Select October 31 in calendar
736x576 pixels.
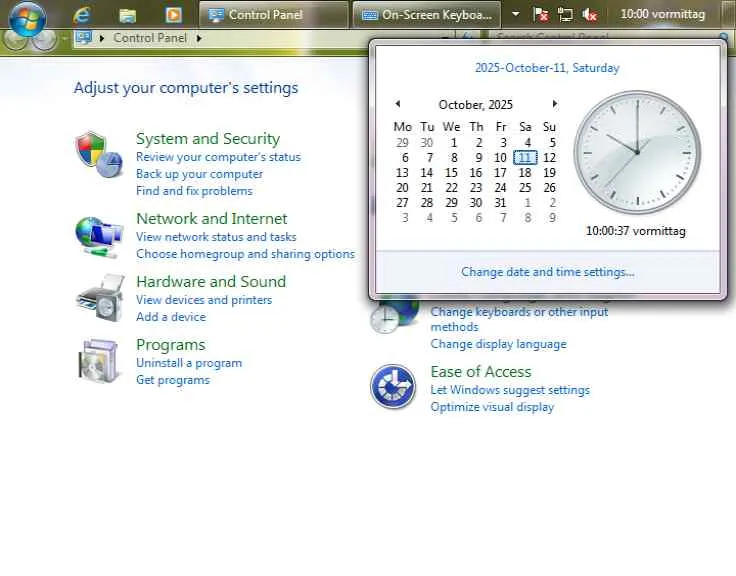(x=500, y=203)
